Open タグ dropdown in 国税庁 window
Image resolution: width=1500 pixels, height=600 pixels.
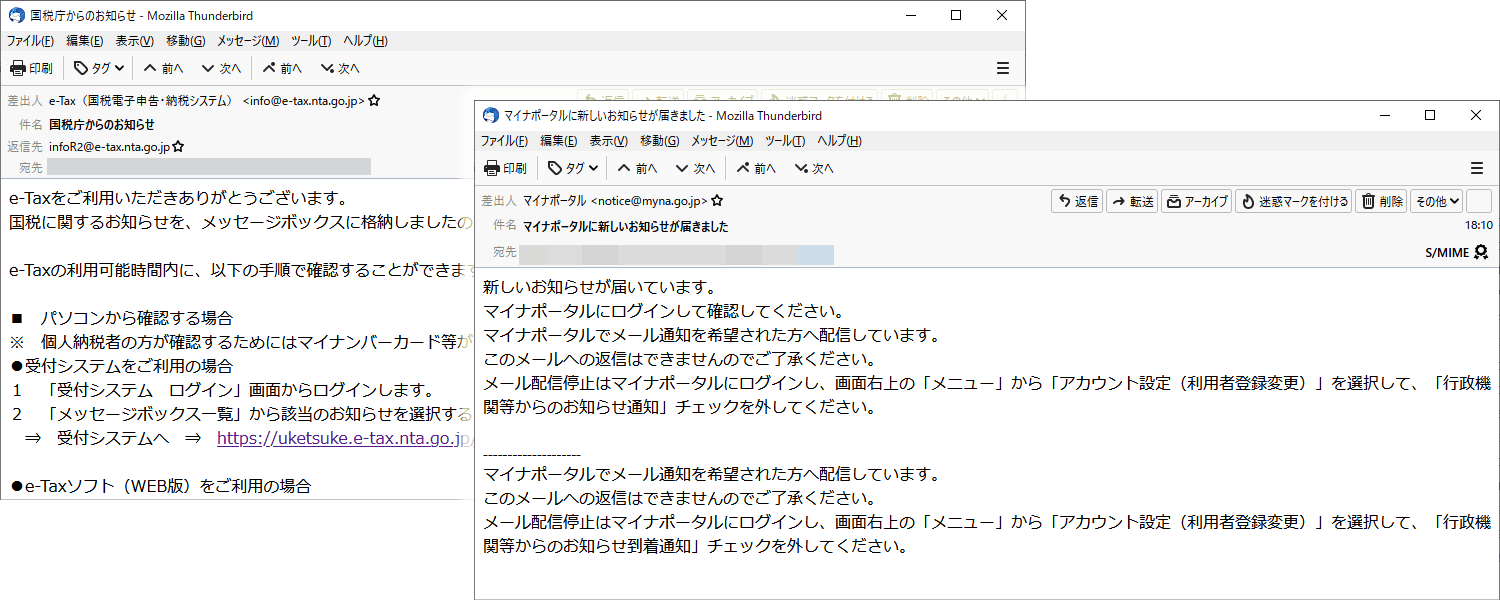(99, 68)
